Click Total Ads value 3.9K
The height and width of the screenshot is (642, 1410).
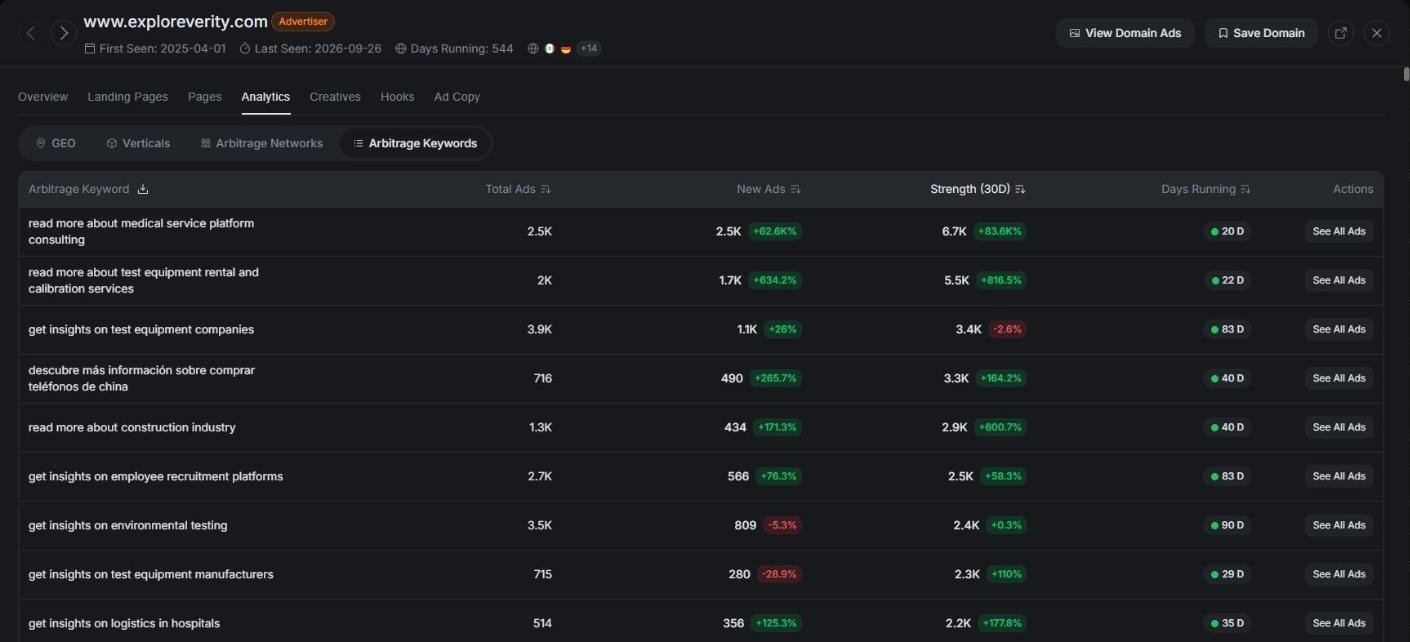click(x=539, y=329)
